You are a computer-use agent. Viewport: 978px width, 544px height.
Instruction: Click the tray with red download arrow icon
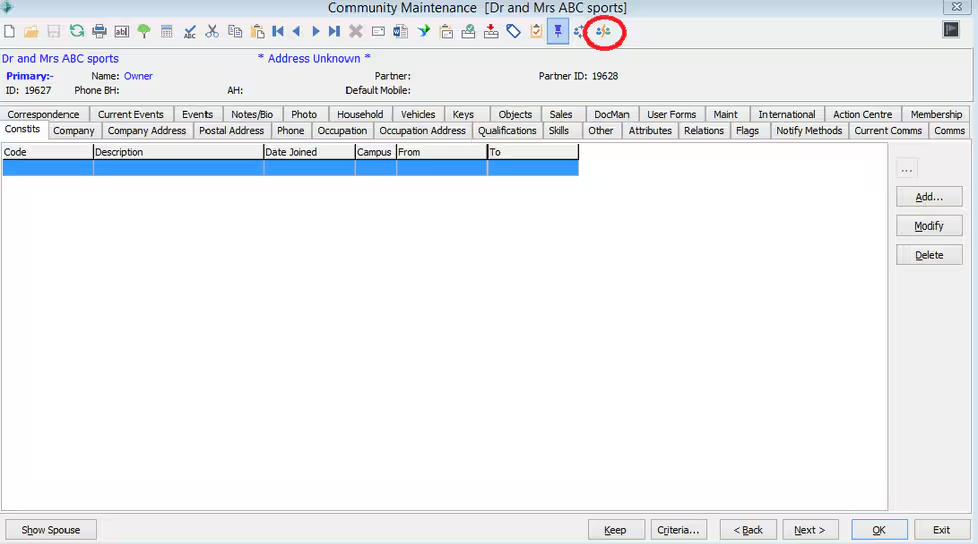tap(491, 31)
